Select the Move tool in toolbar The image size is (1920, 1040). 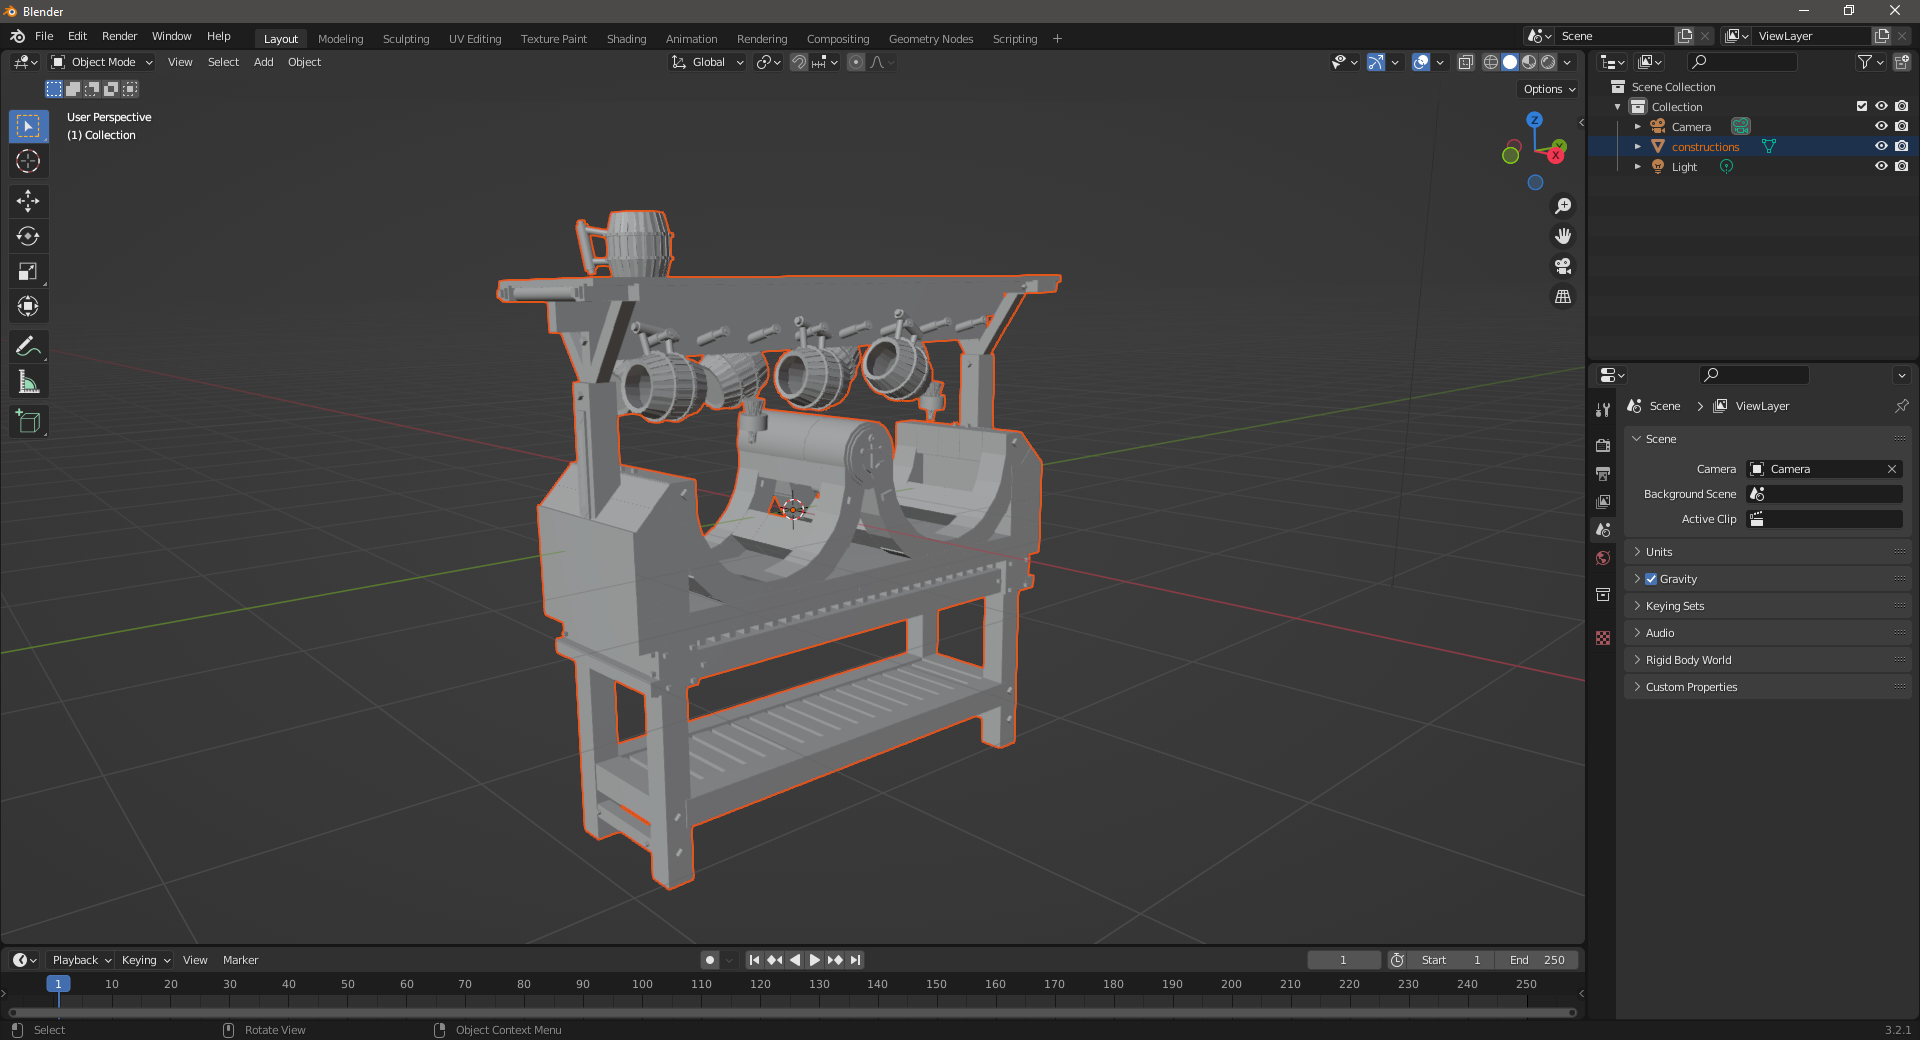[x=28, y=201]
